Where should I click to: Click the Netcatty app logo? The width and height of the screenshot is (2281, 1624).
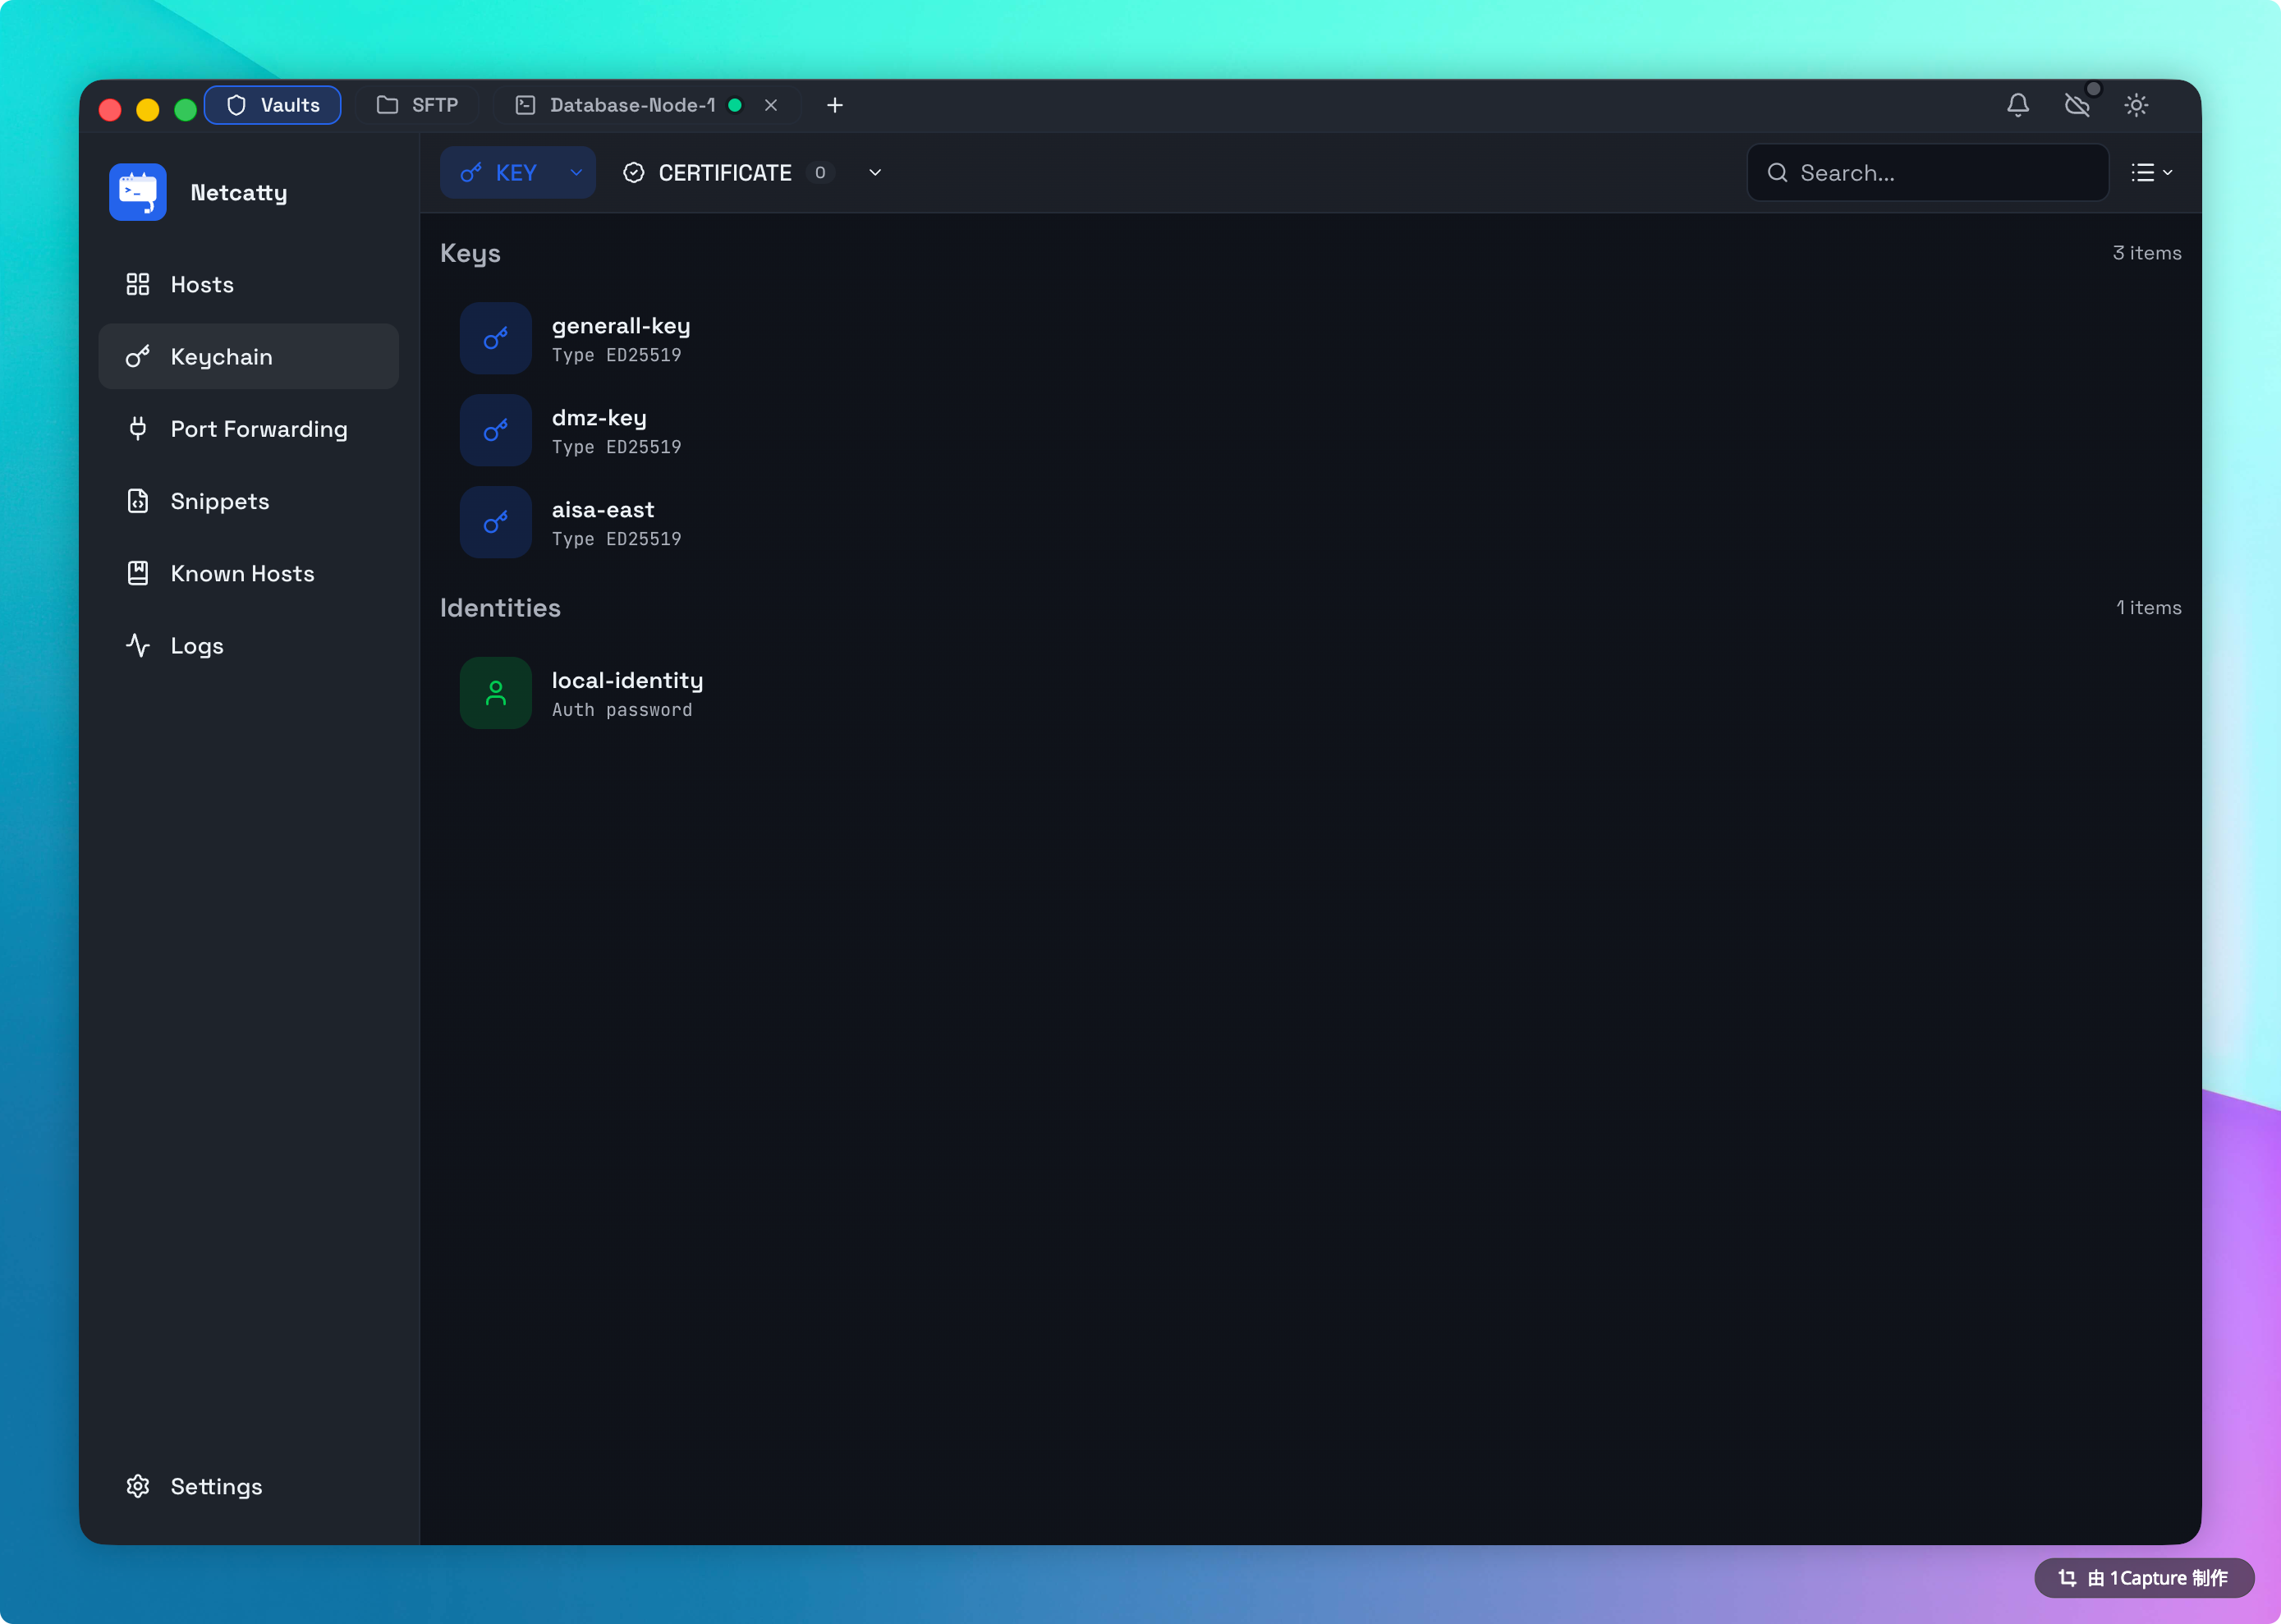(x=138, y=192)
